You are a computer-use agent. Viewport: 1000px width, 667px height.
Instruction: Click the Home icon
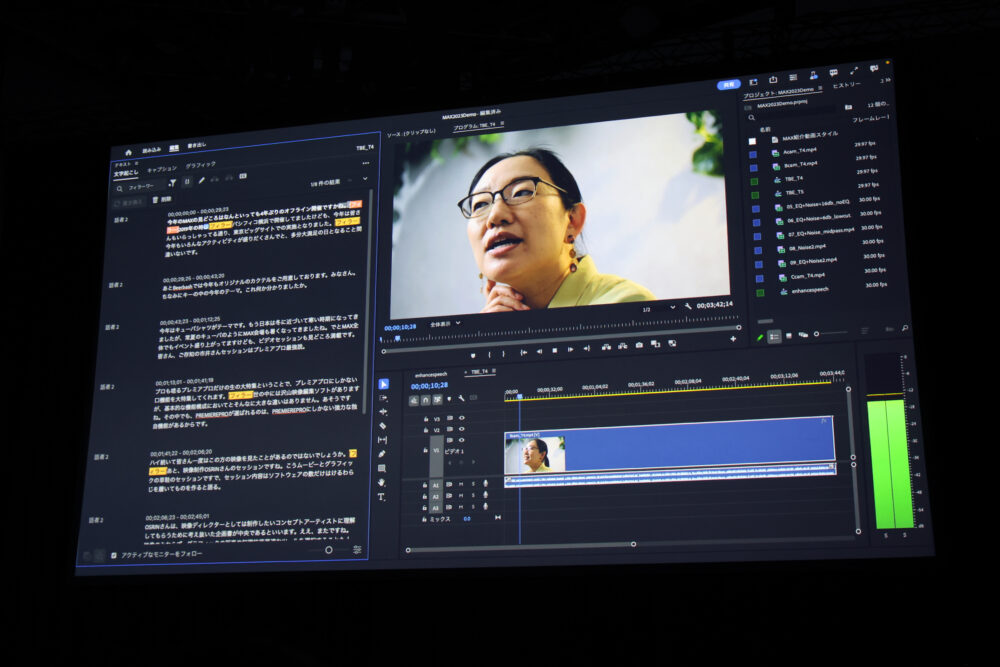[128, 152]
